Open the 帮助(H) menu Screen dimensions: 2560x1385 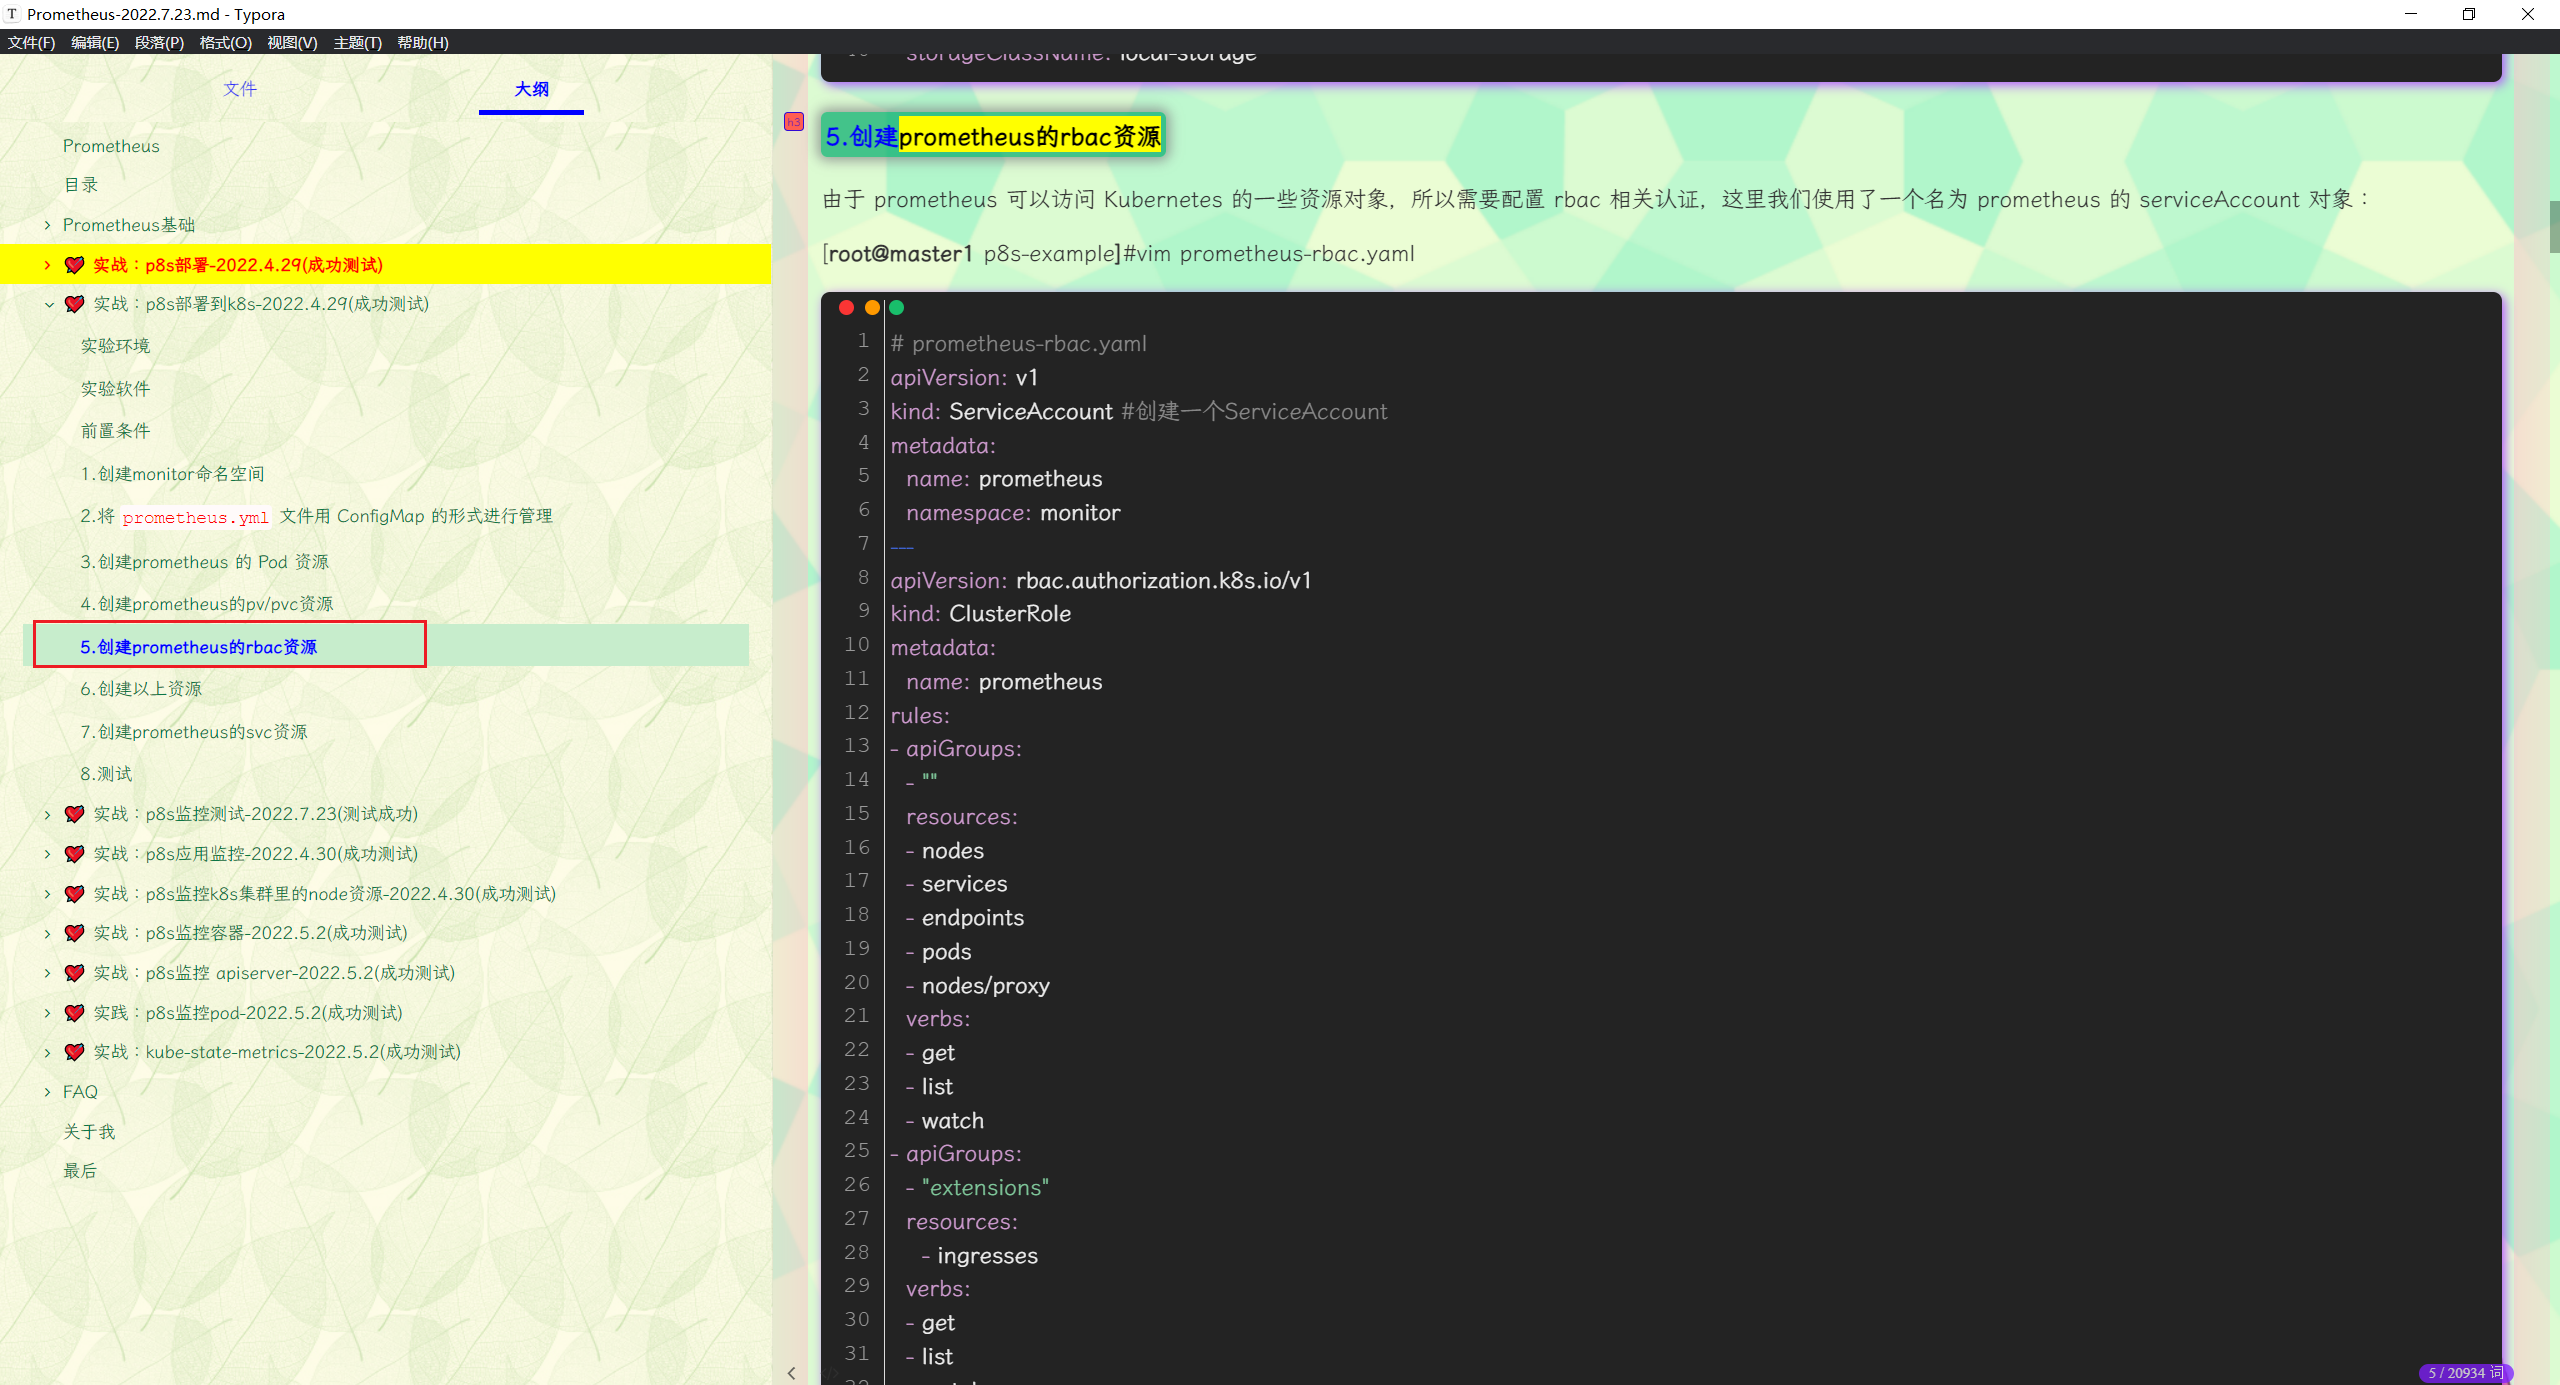423,42
